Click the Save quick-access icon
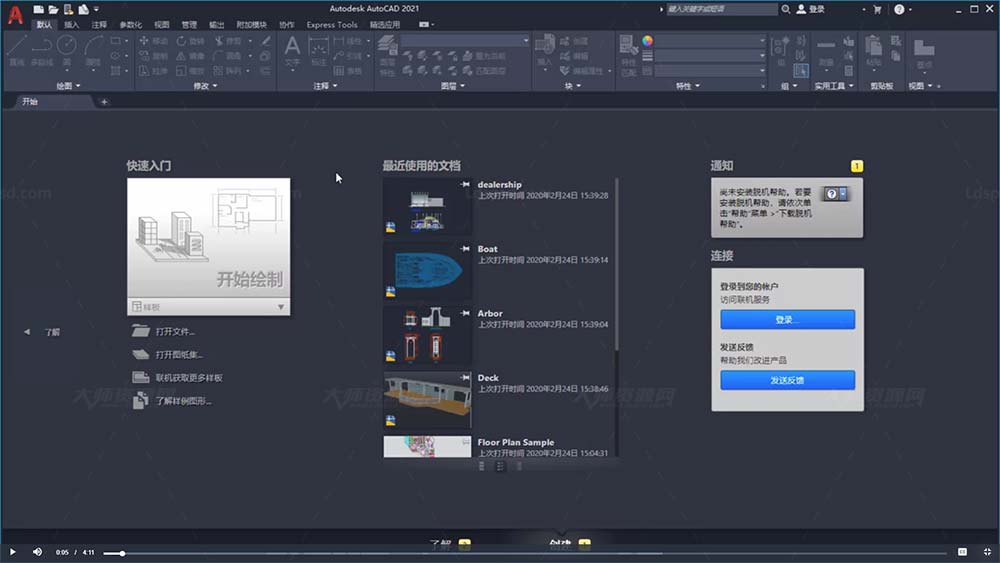 pos(68,9)
